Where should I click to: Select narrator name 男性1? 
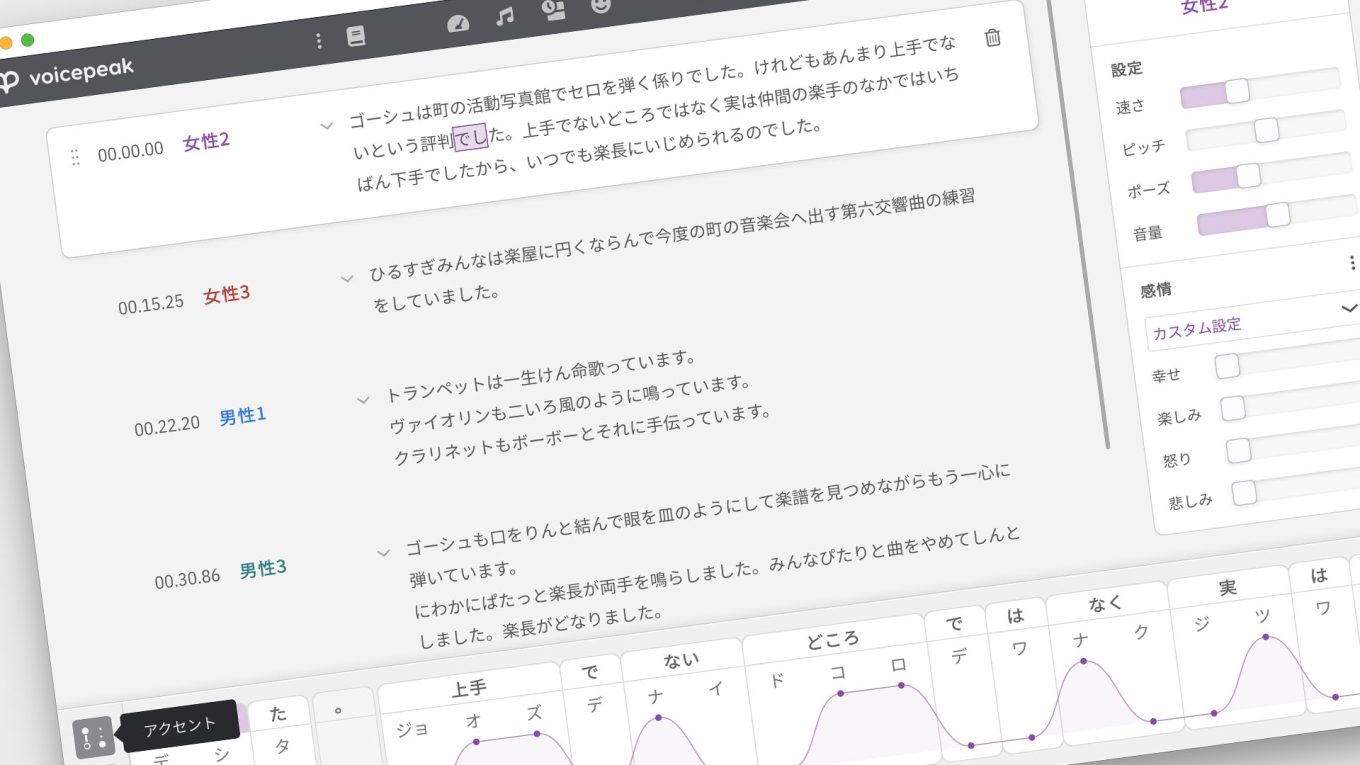(243, 416)
